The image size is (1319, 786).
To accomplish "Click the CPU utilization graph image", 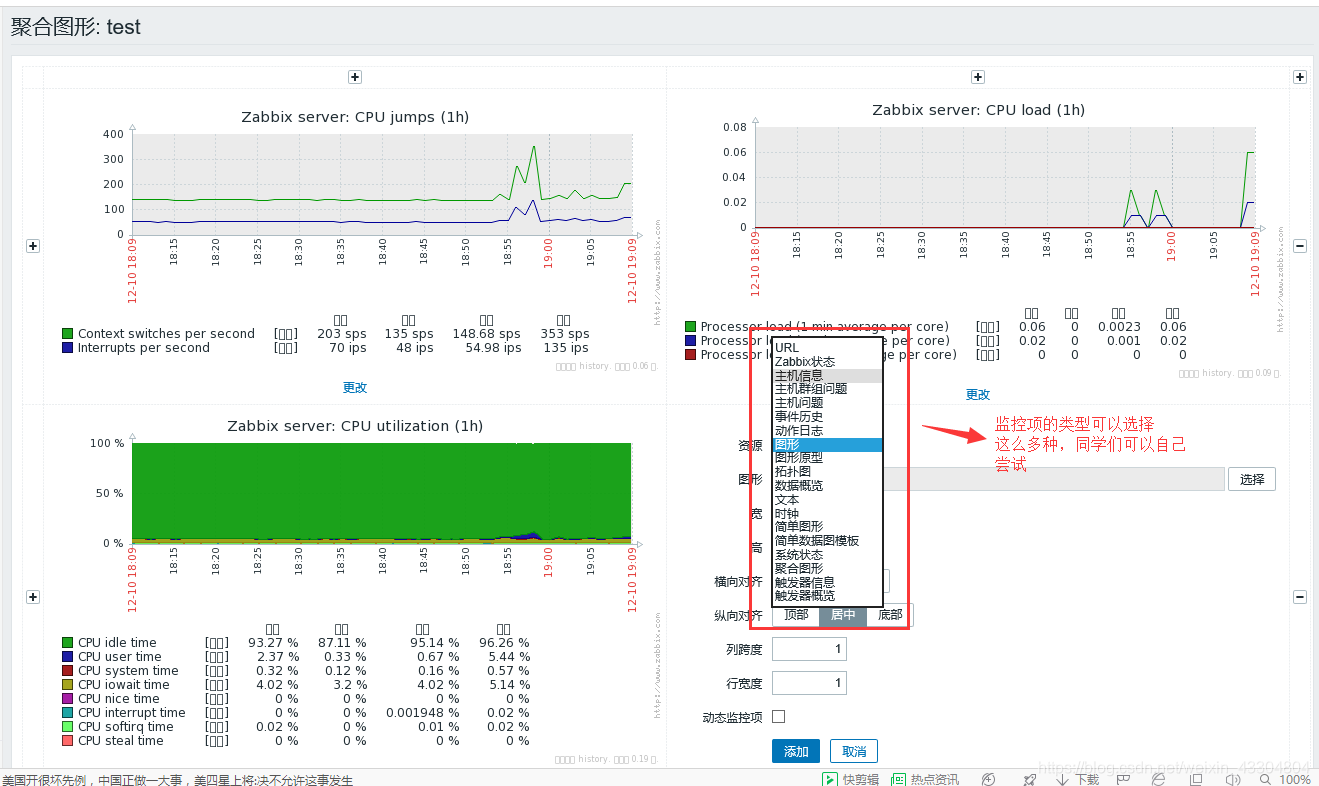I will click(355, 590).
